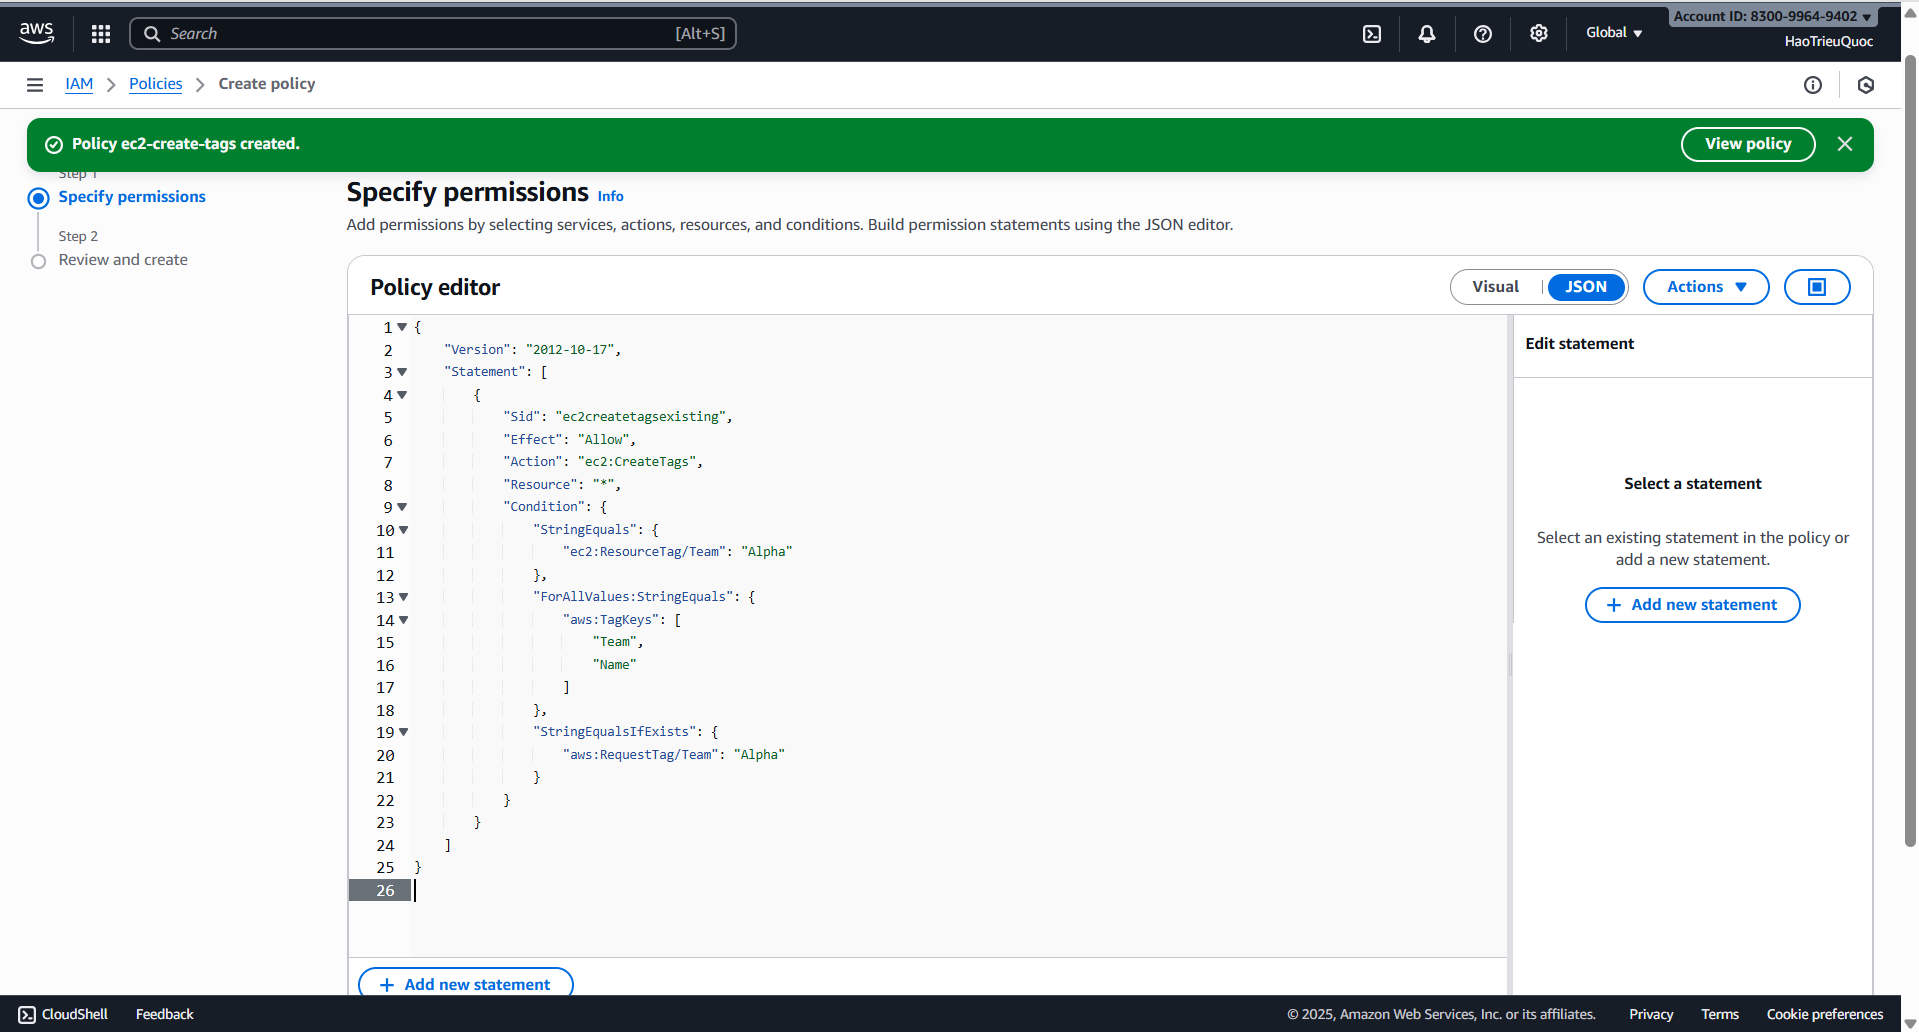Open the notifications bell

[x=1426, y=33]
